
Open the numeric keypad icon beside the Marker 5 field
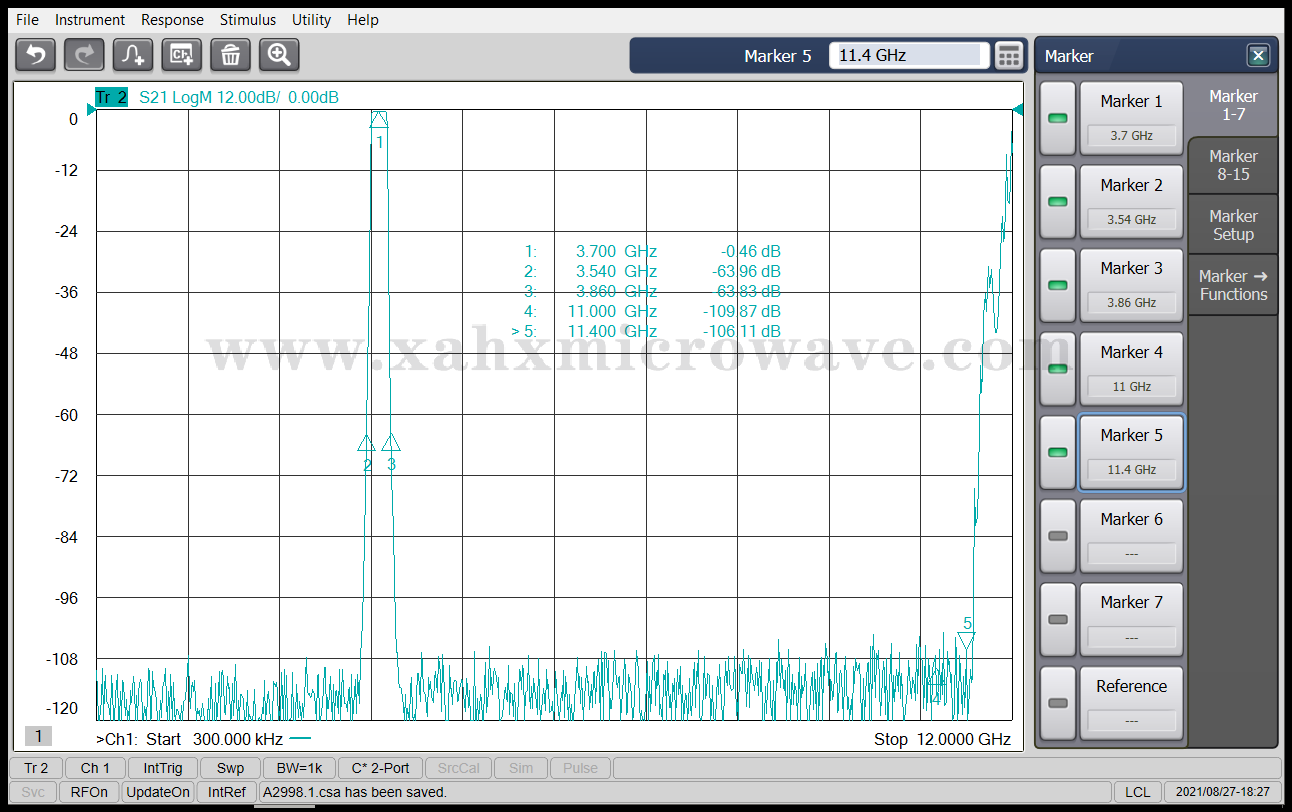pos(1009,56)
